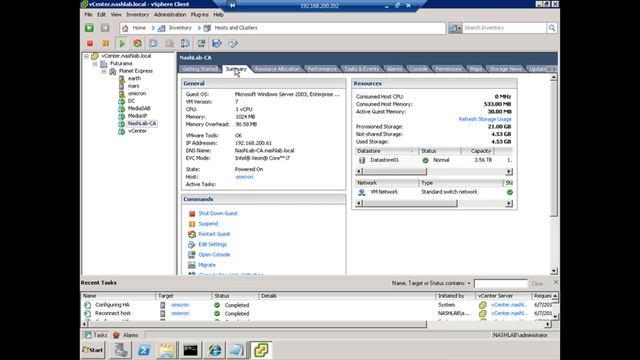Image resolution: width=640 pixels, height=360 pixels.
Task: Switch to the Permissions tab
Action: pos(448,69)
